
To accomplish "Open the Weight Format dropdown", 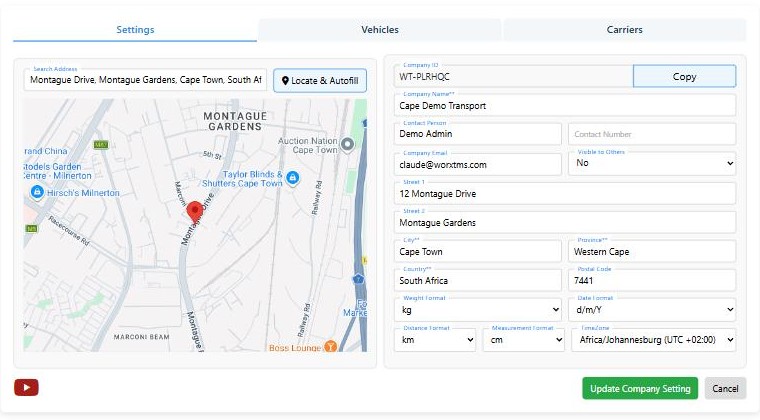I will [x=478, y=310].
